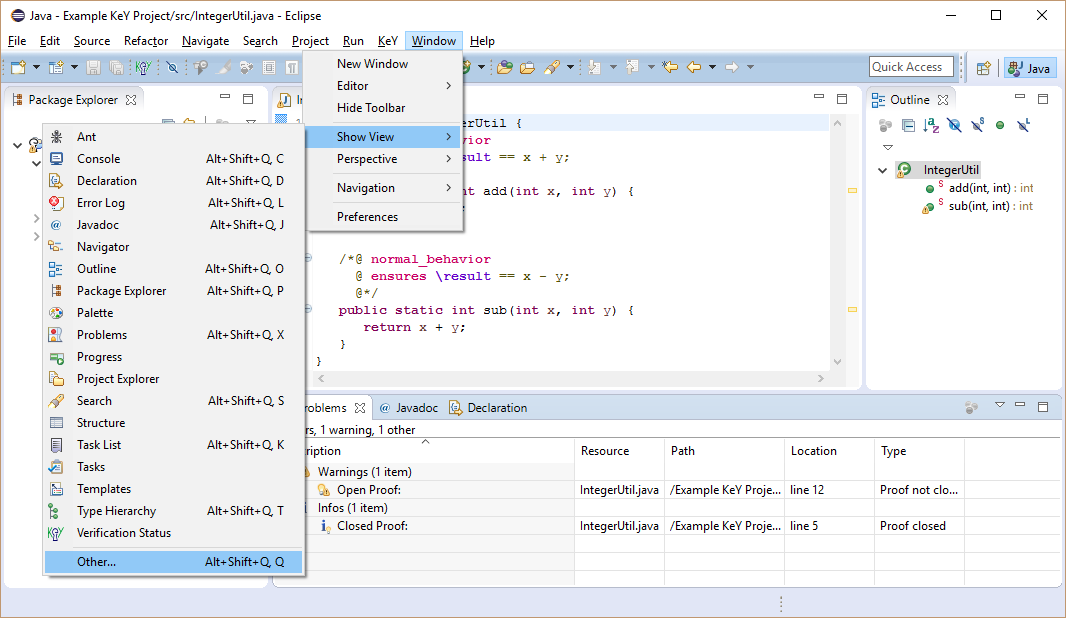The image size is (1066, 618).
Task: Click the overview ruler marker beside the add method
Action: point(852,191)
